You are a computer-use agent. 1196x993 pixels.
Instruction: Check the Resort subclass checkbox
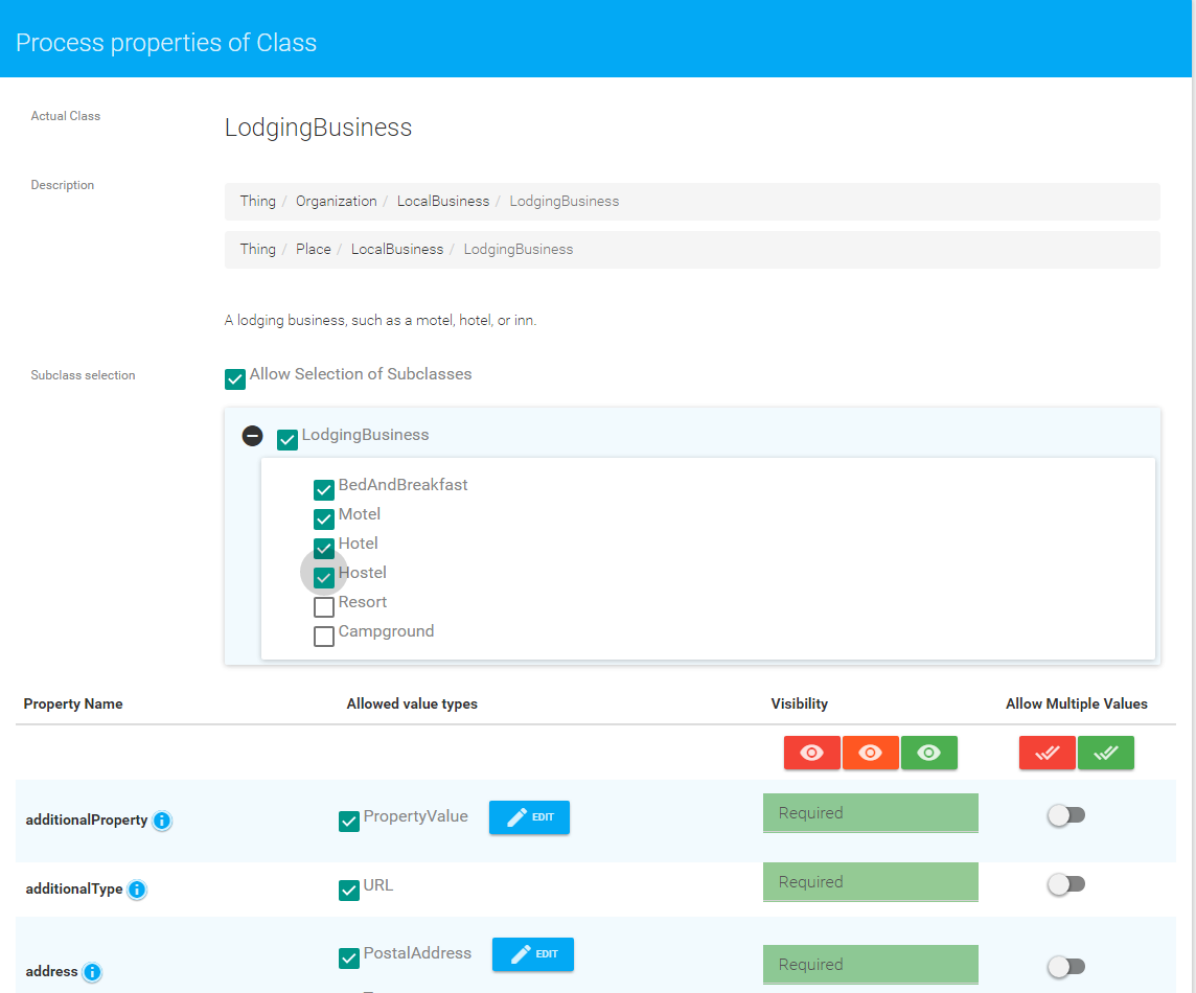pyautogui.click(x=324, y=607)
